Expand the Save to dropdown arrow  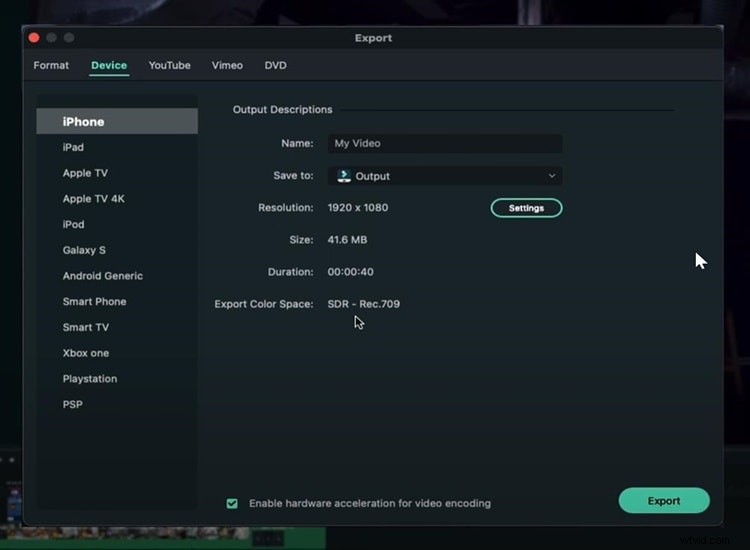click(551, 176)
